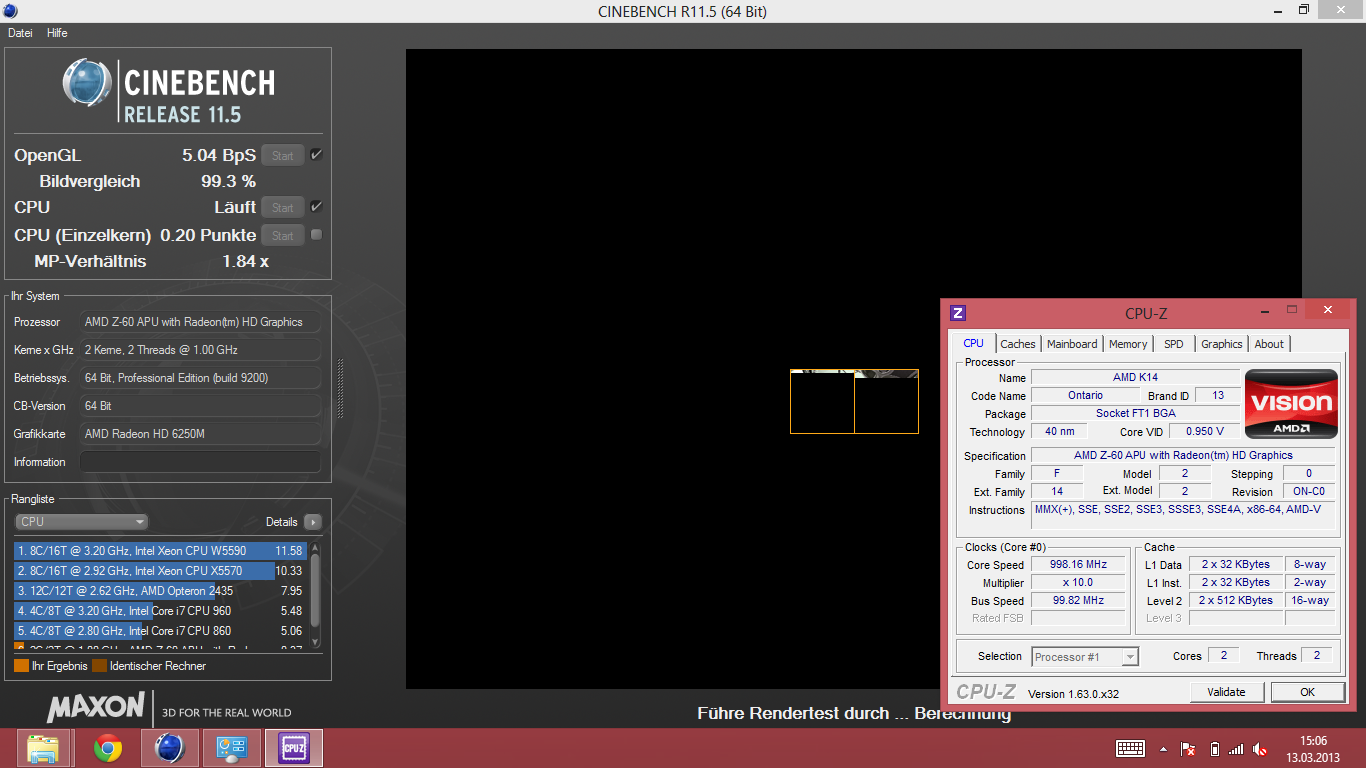
Task: Click the Bus Speed value 99.82 MHz
Action: [x=1078, y=601]
